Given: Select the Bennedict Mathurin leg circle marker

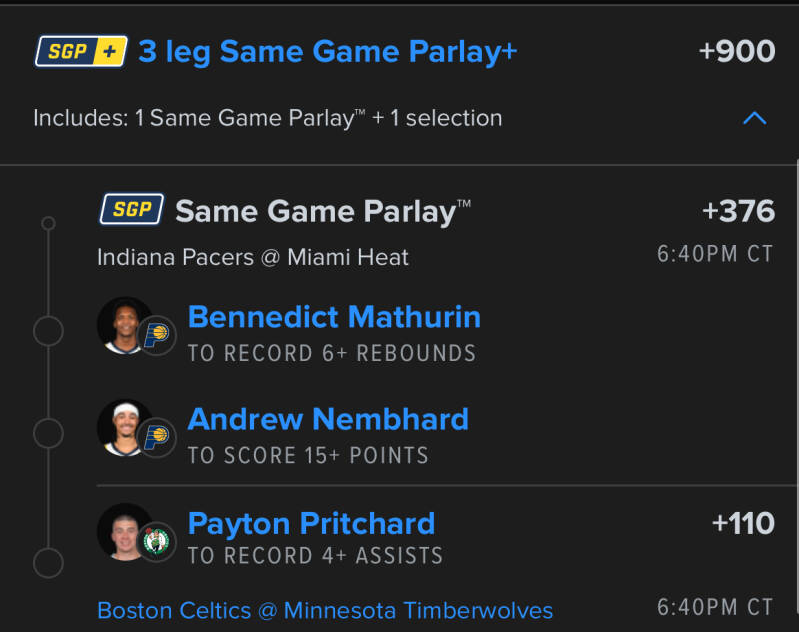Looking at the screenshot, I should pos(48,331).
